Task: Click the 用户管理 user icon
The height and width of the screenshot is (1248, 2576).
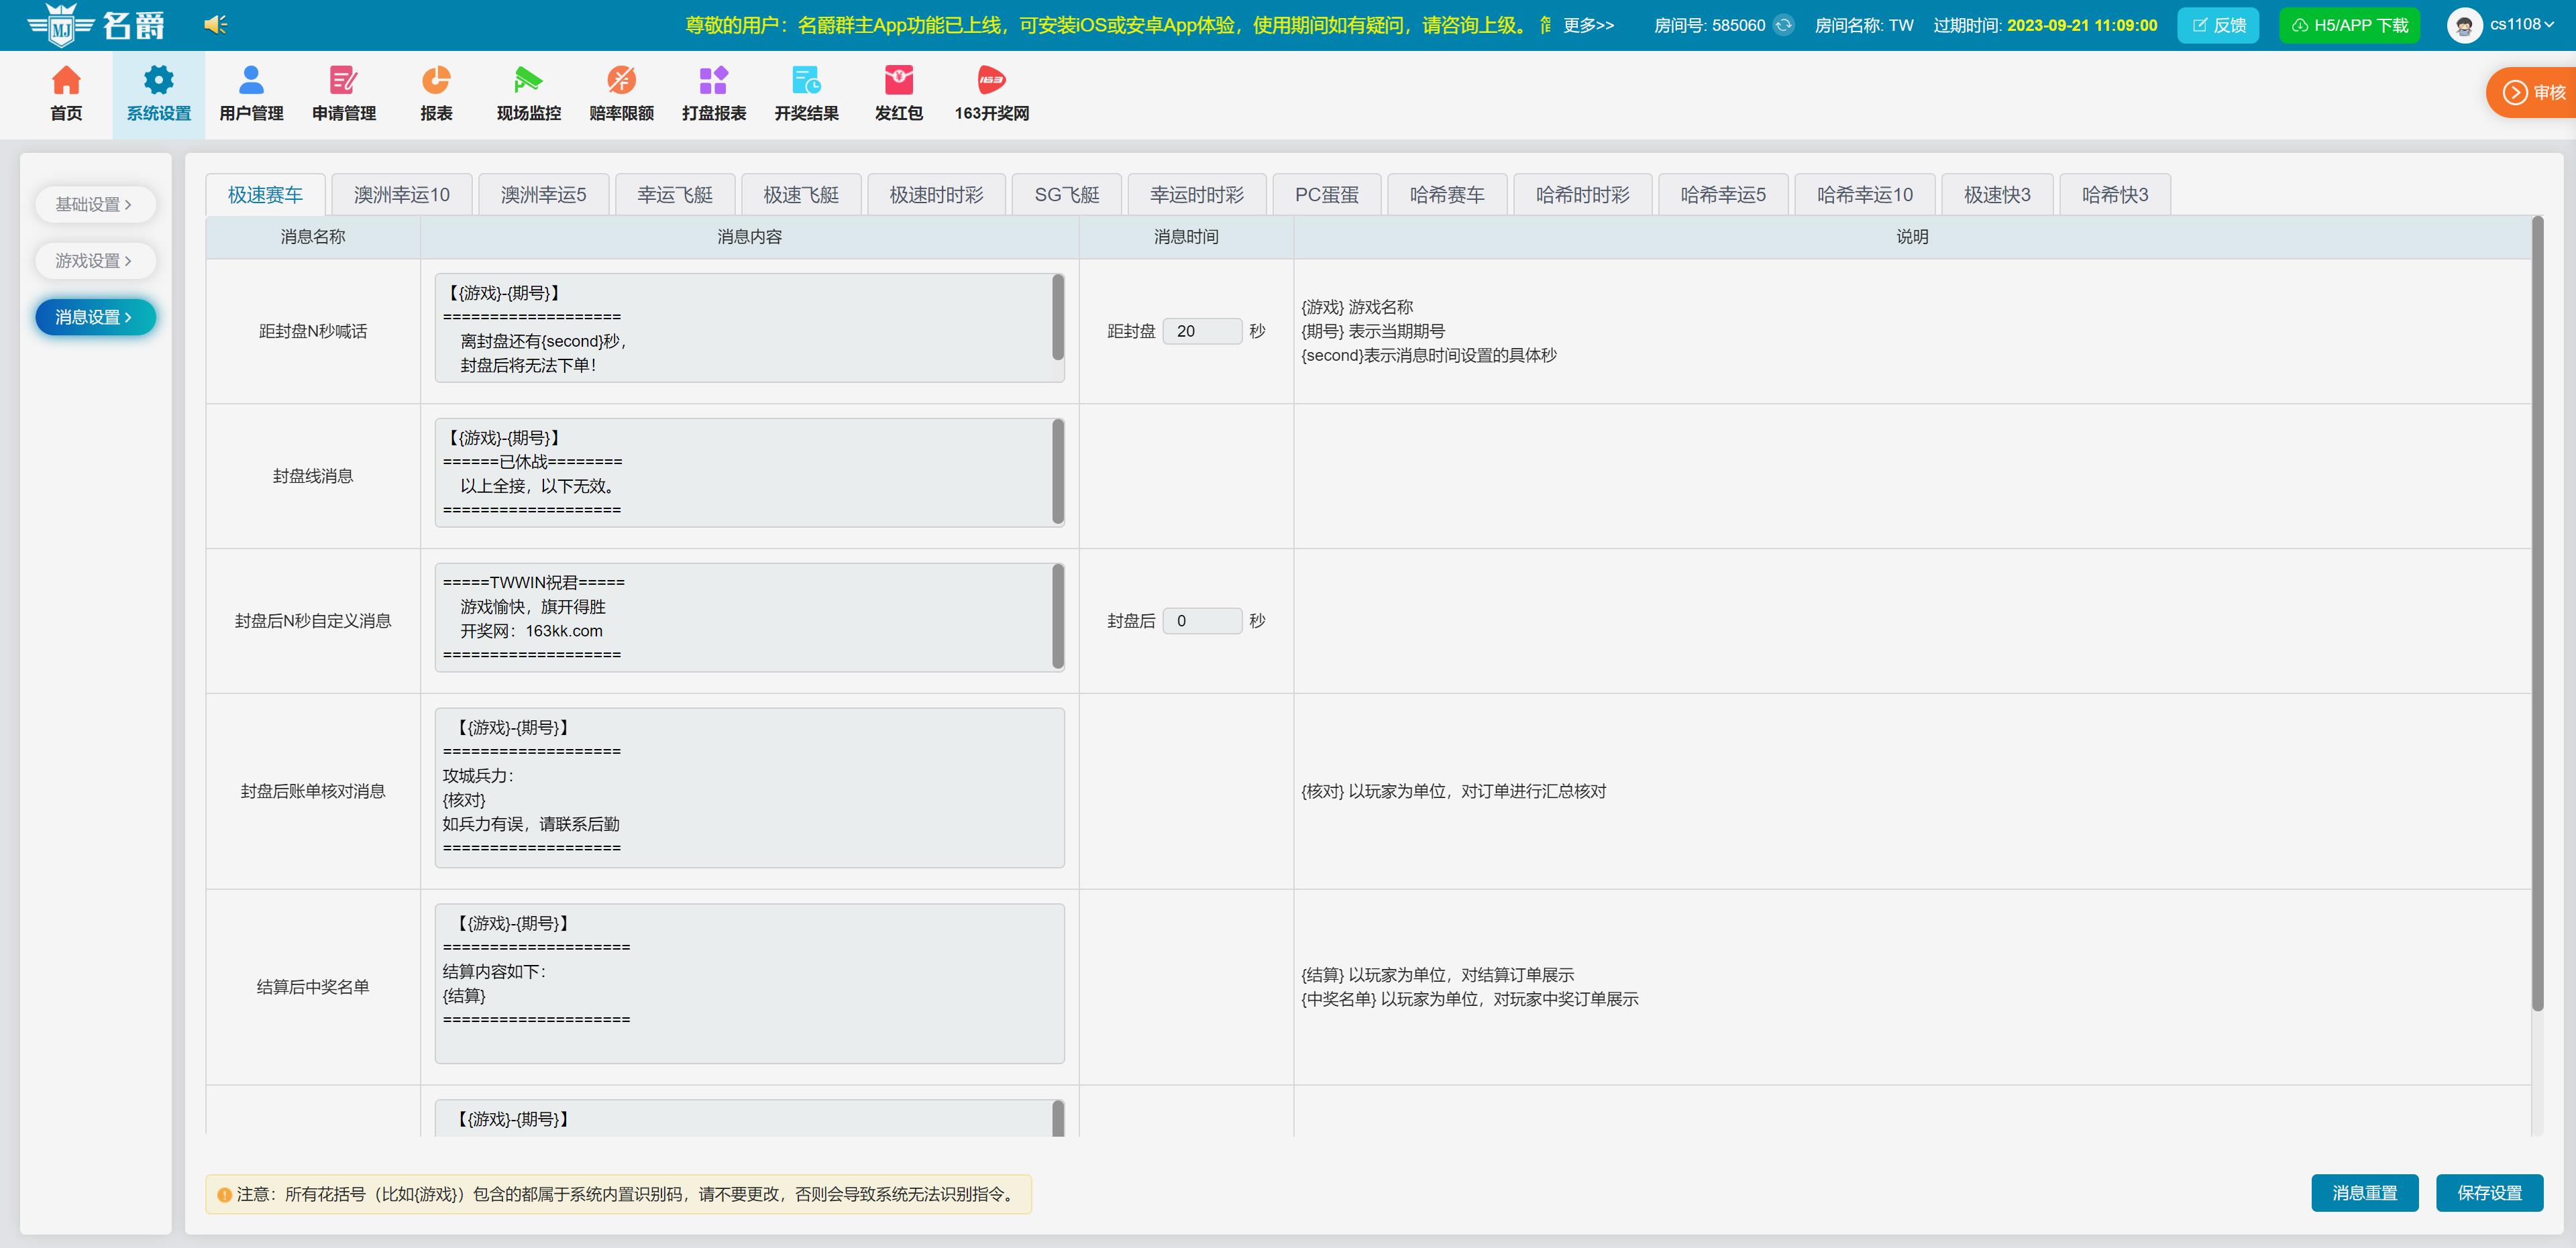Action: coord(251,81)
